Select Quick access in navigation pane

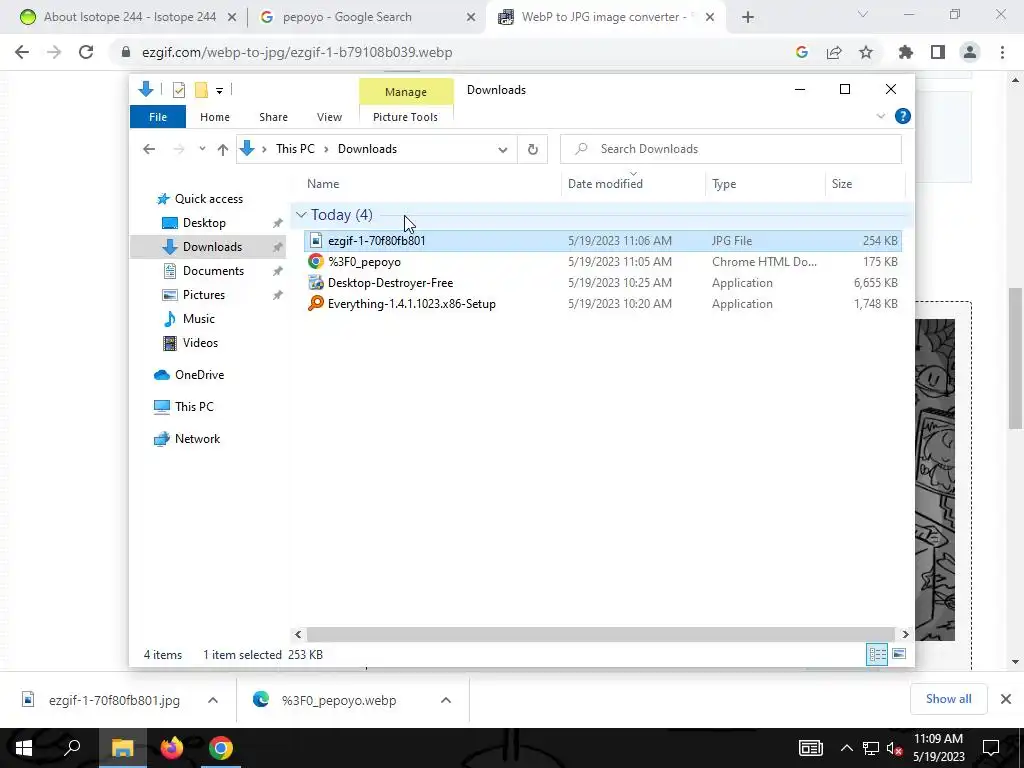pyautogui.click(x=208, y=199)
